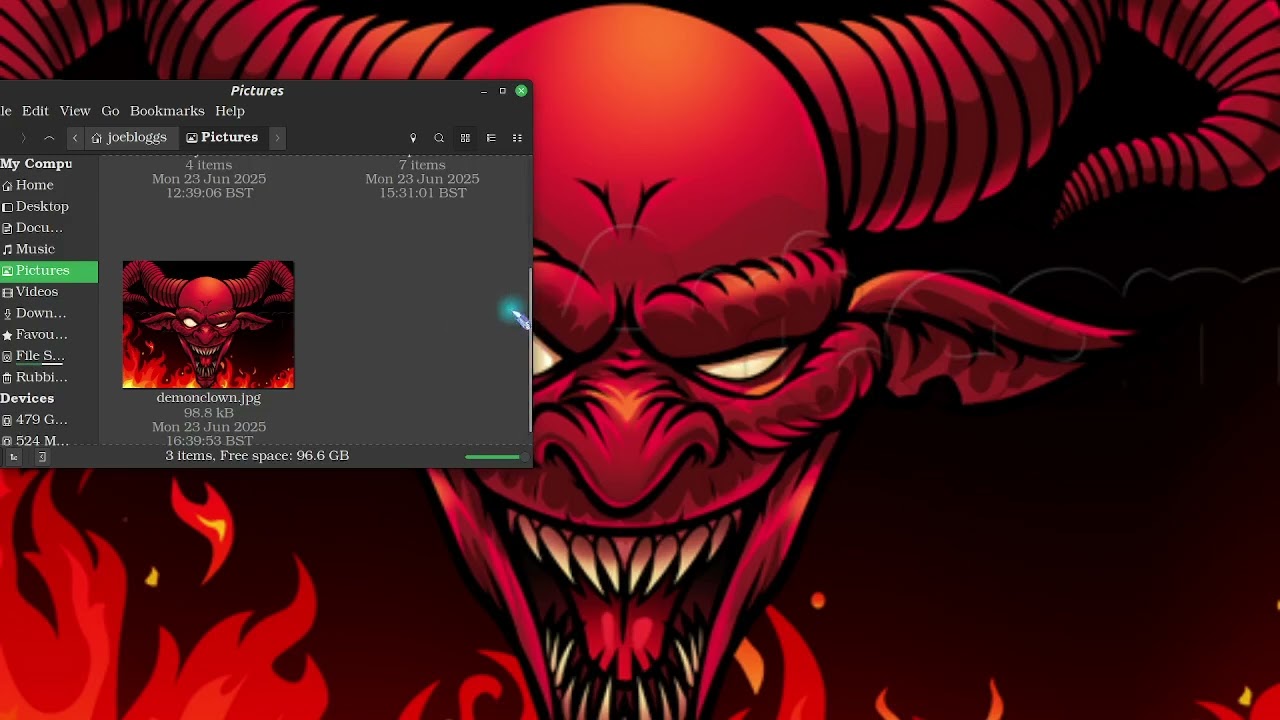Select the highlighted Pictures sidebar entry

[49, 271]
